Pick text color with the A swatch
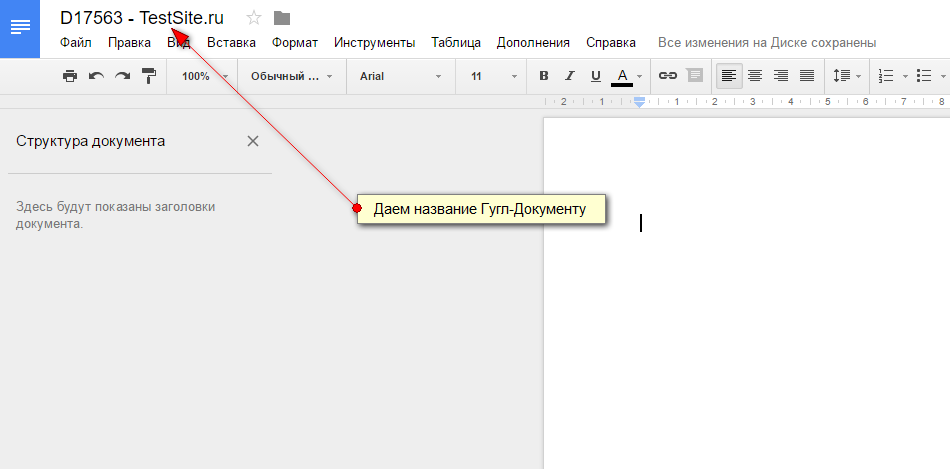 (622, 76)
